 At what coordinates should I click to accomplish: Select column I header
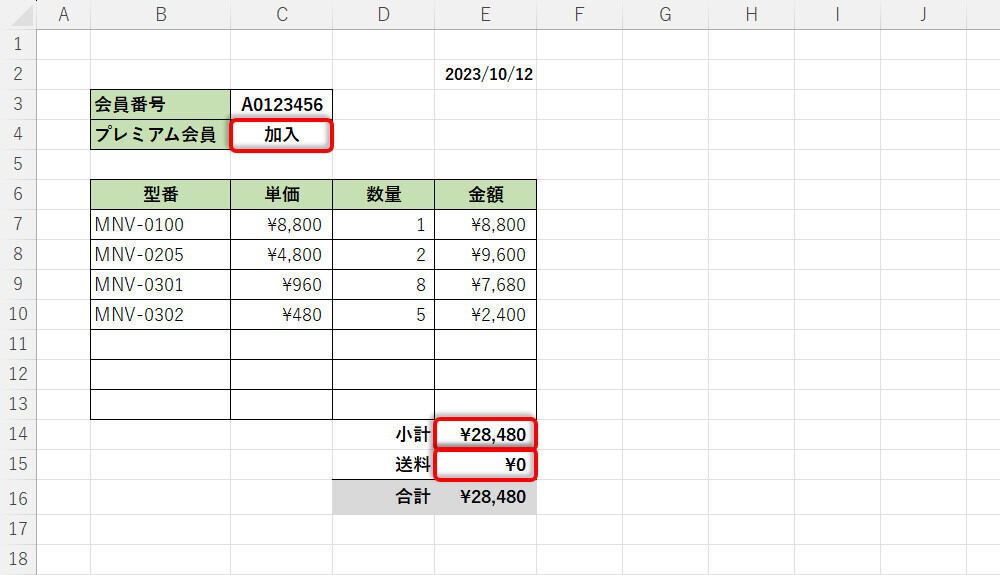coord(837,15)
